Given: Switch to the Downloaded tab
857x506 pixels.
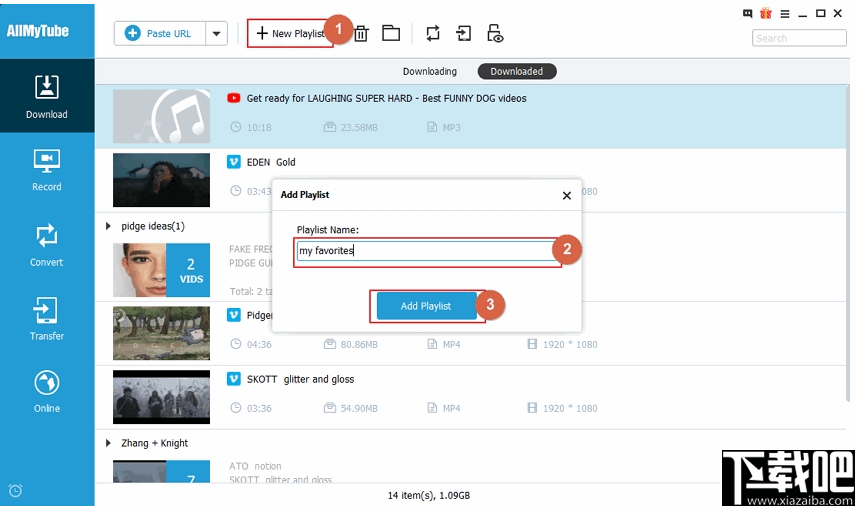Looking at the screenshot, I should 516,71.
